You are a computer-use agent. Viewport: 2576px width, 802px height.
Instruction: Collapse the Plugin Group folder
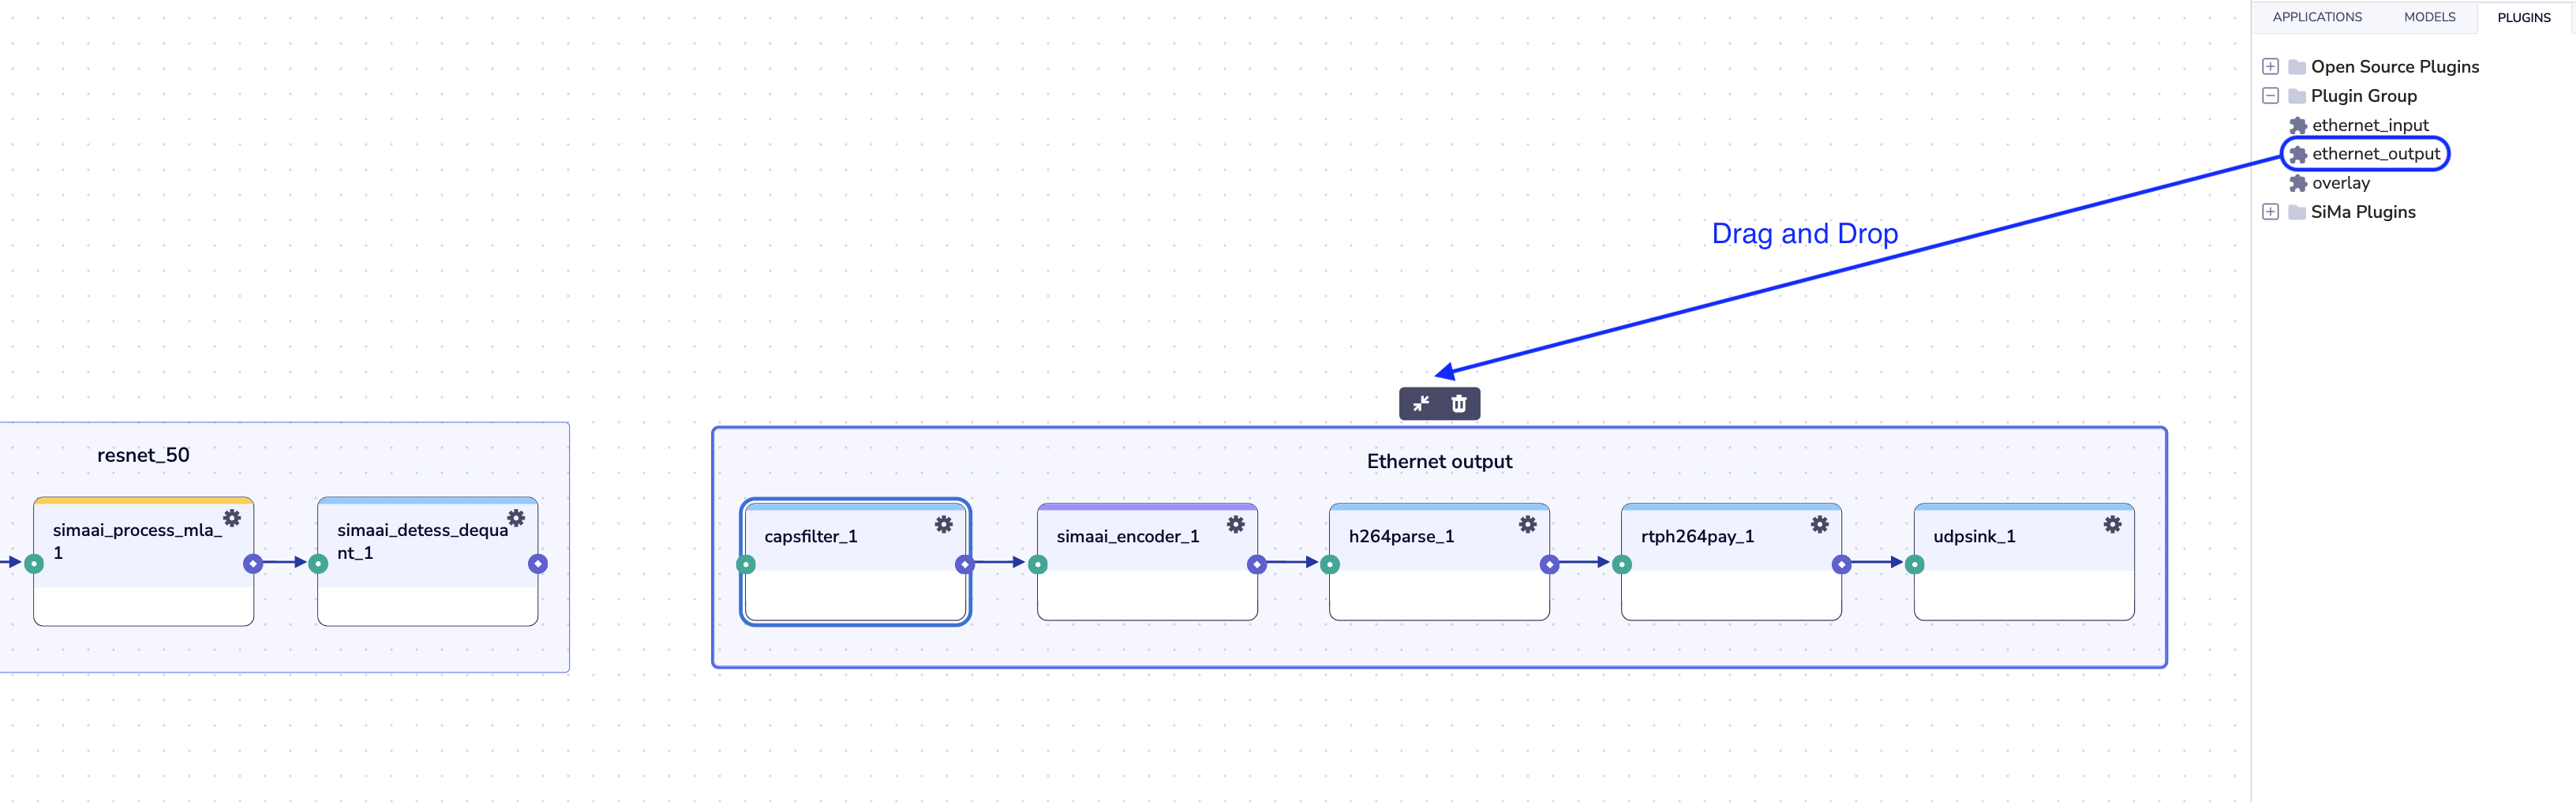pos(2270,96)
